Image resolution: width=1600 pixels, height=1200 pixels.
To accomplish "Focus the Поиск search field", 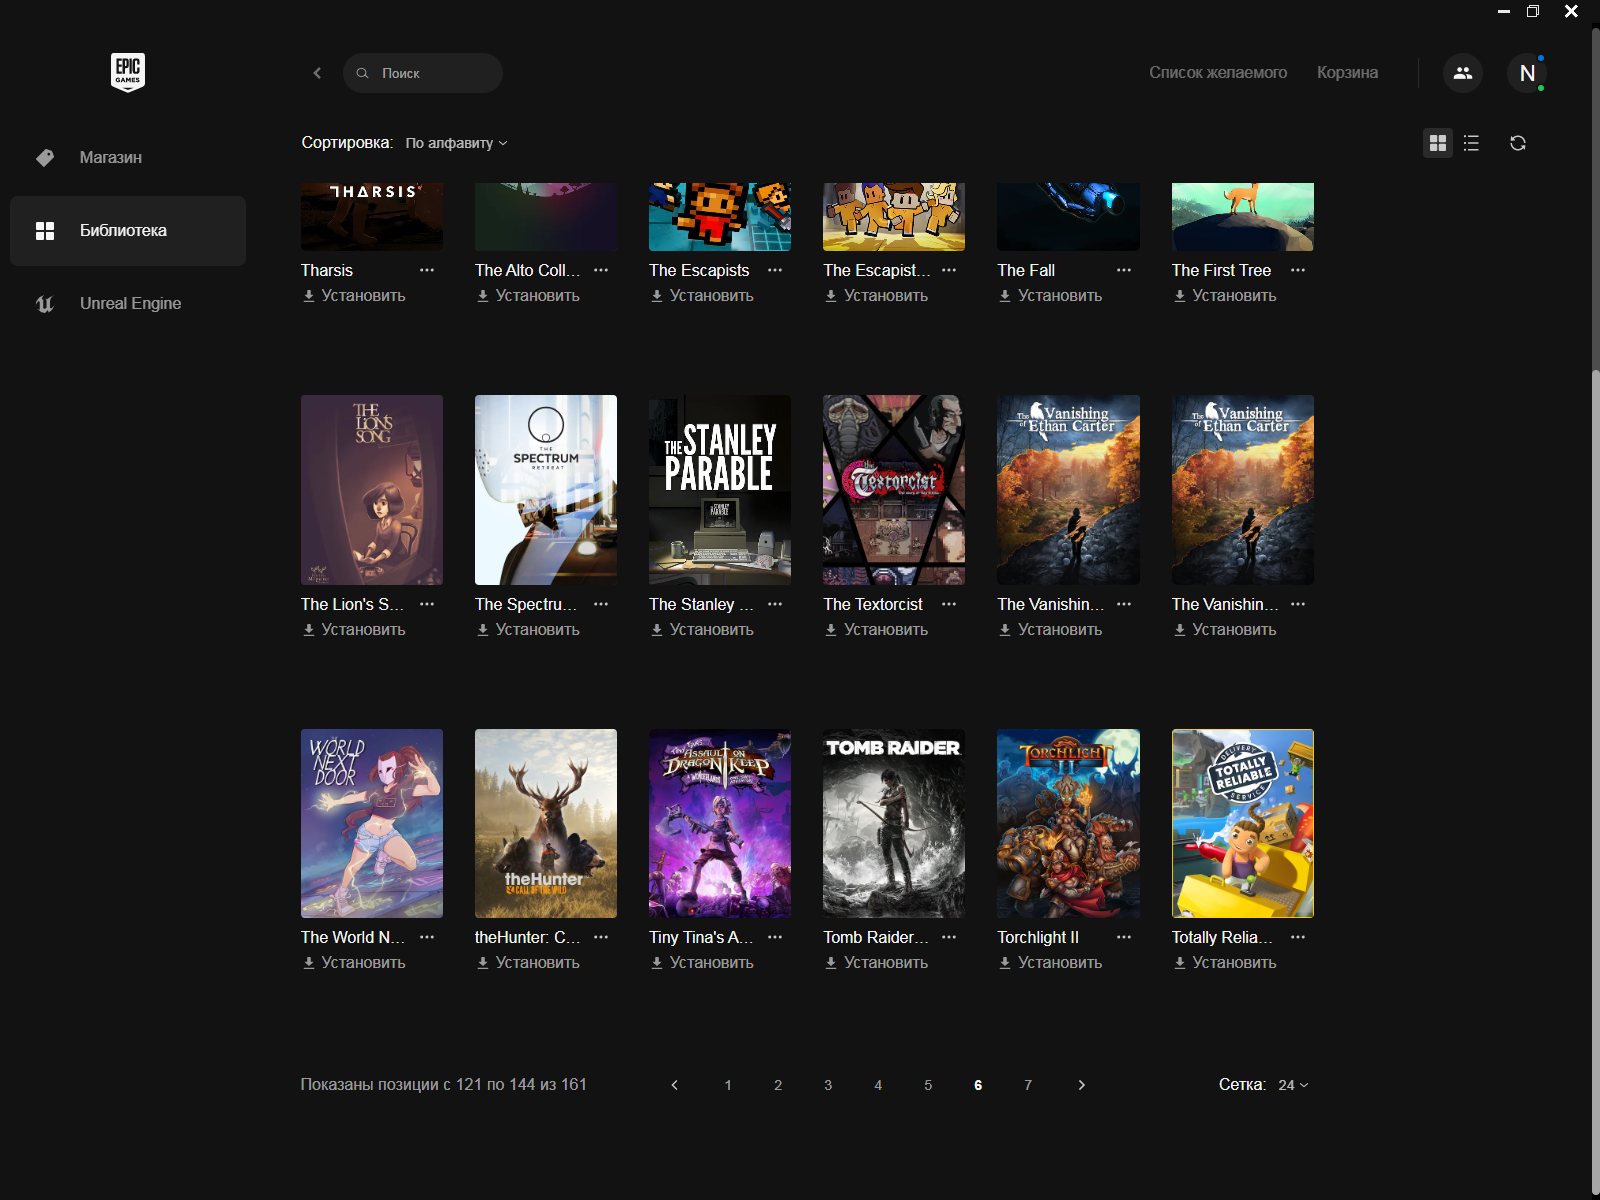I will [423, 73].
